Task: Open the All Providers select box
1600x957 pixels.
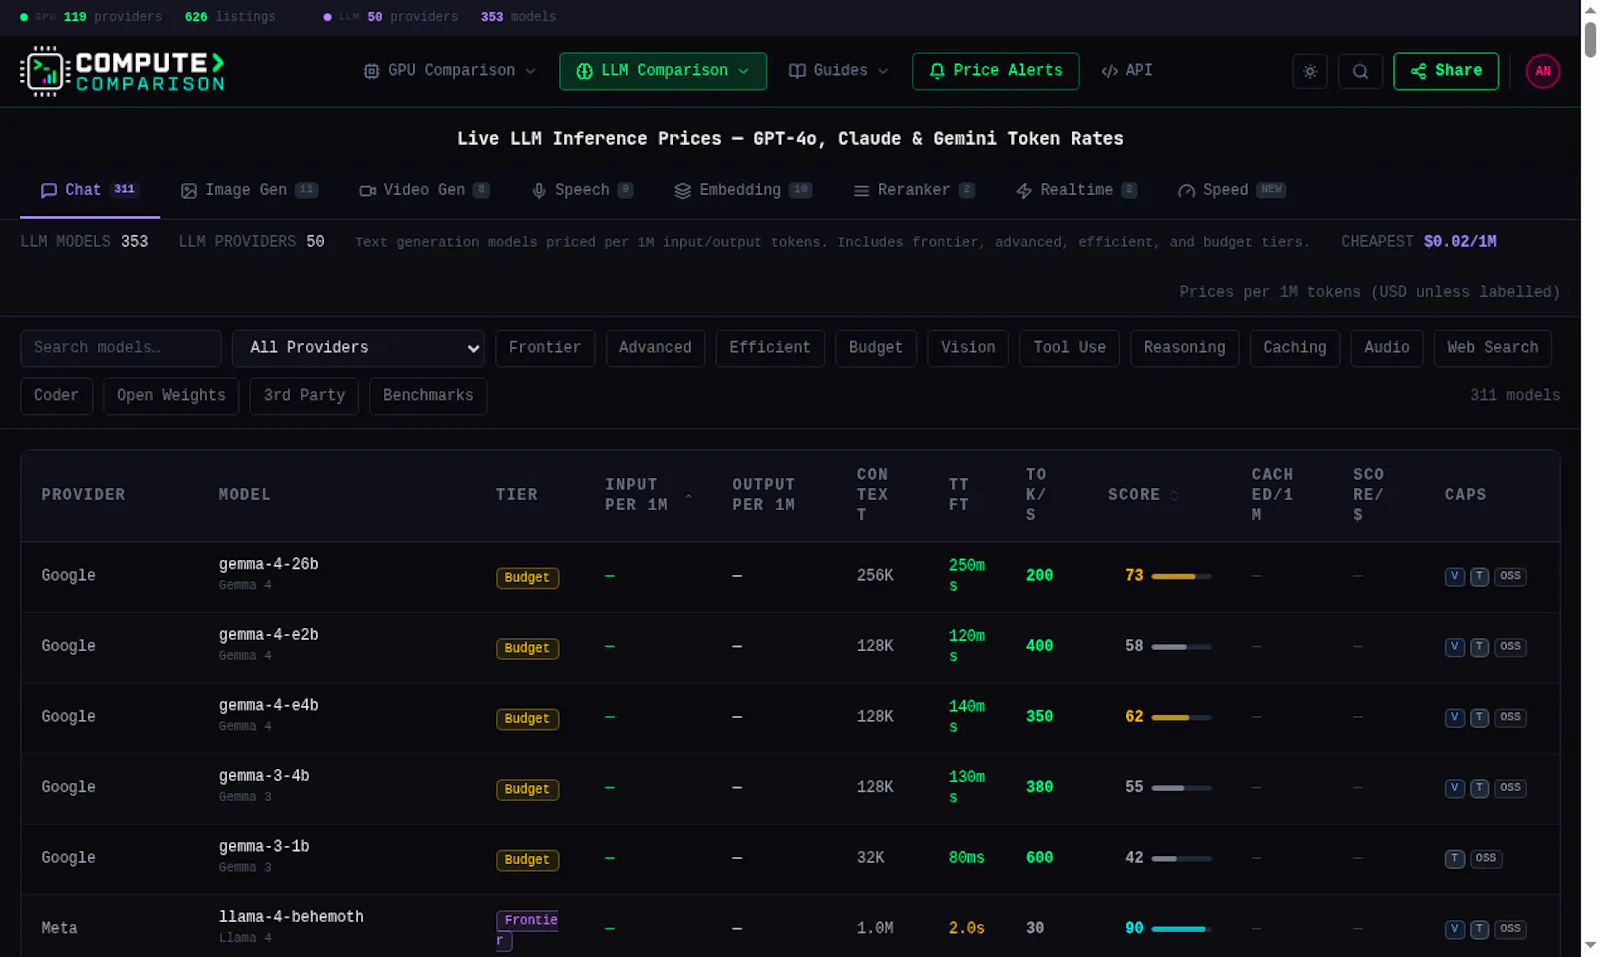Action: (359, 348)
